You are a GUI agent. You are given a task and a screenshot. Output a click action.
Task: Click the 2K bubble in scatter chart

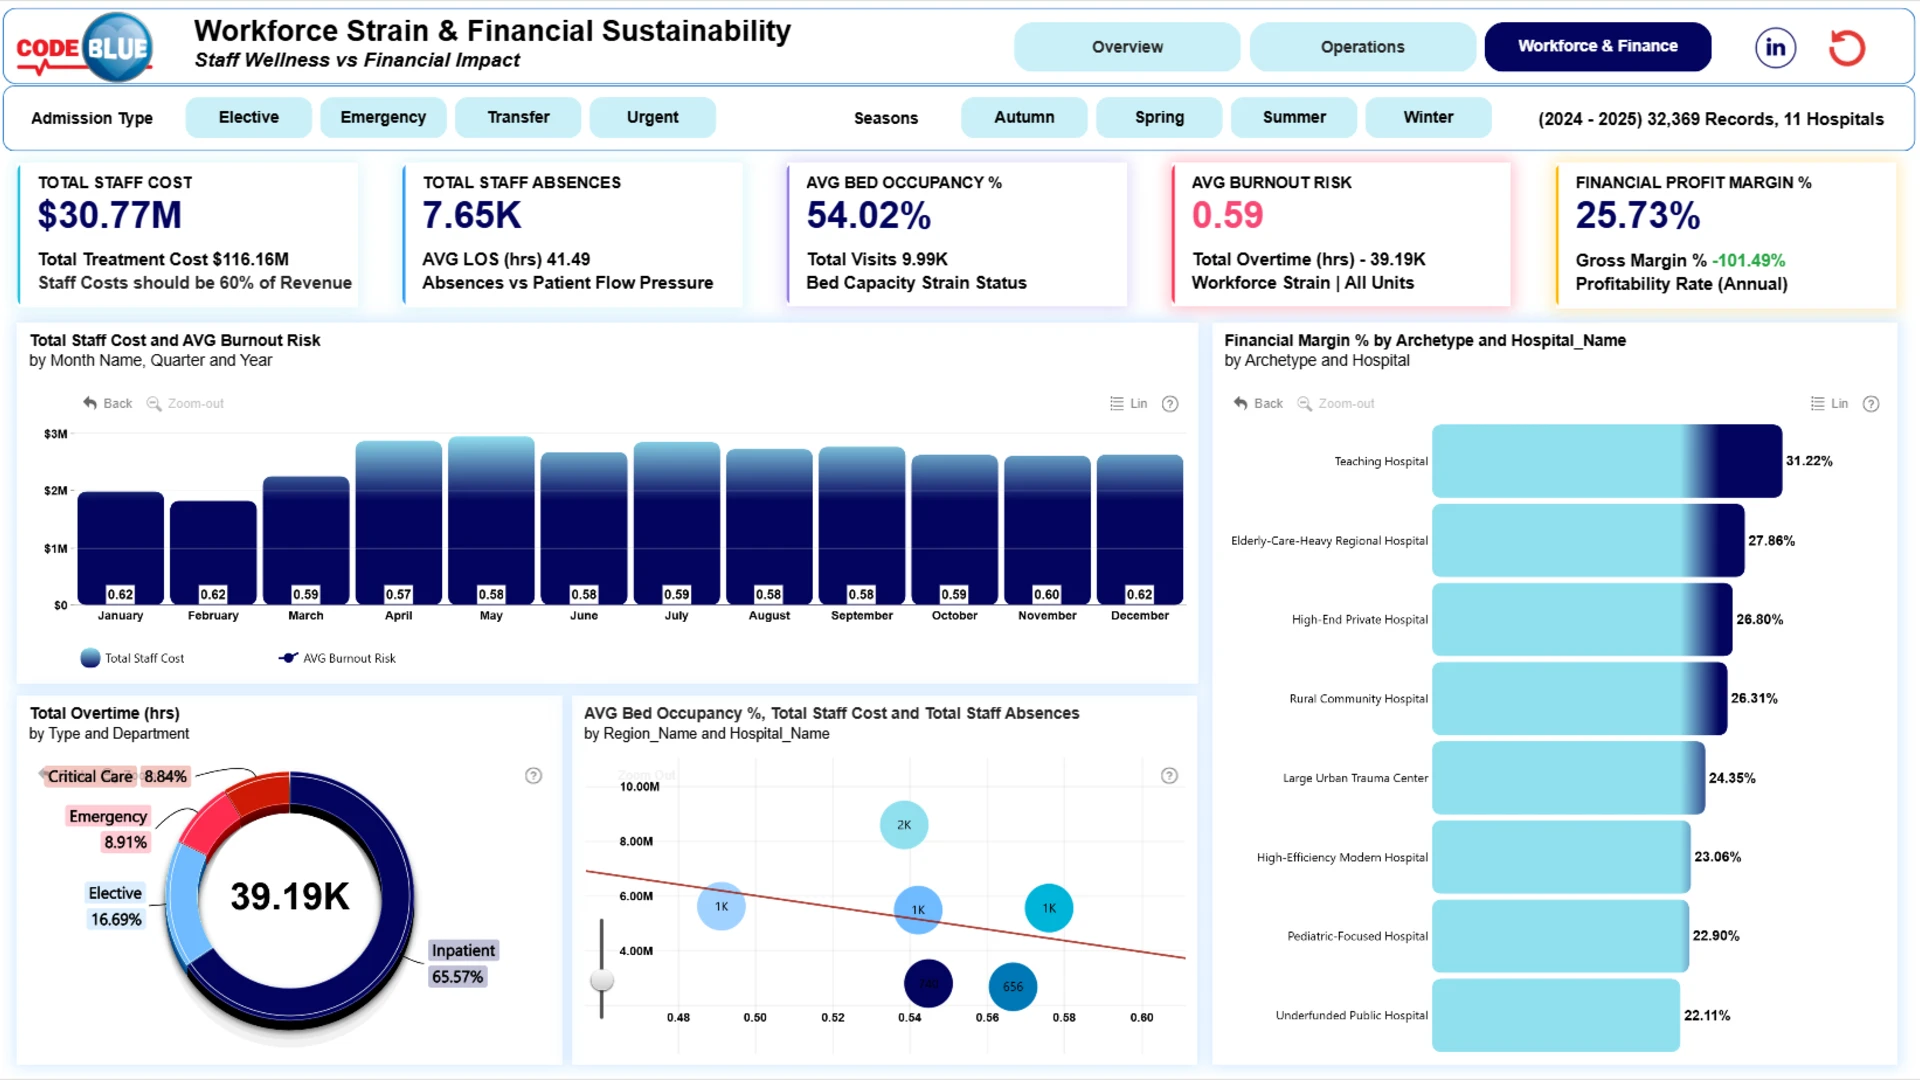[x=904, y=825]
